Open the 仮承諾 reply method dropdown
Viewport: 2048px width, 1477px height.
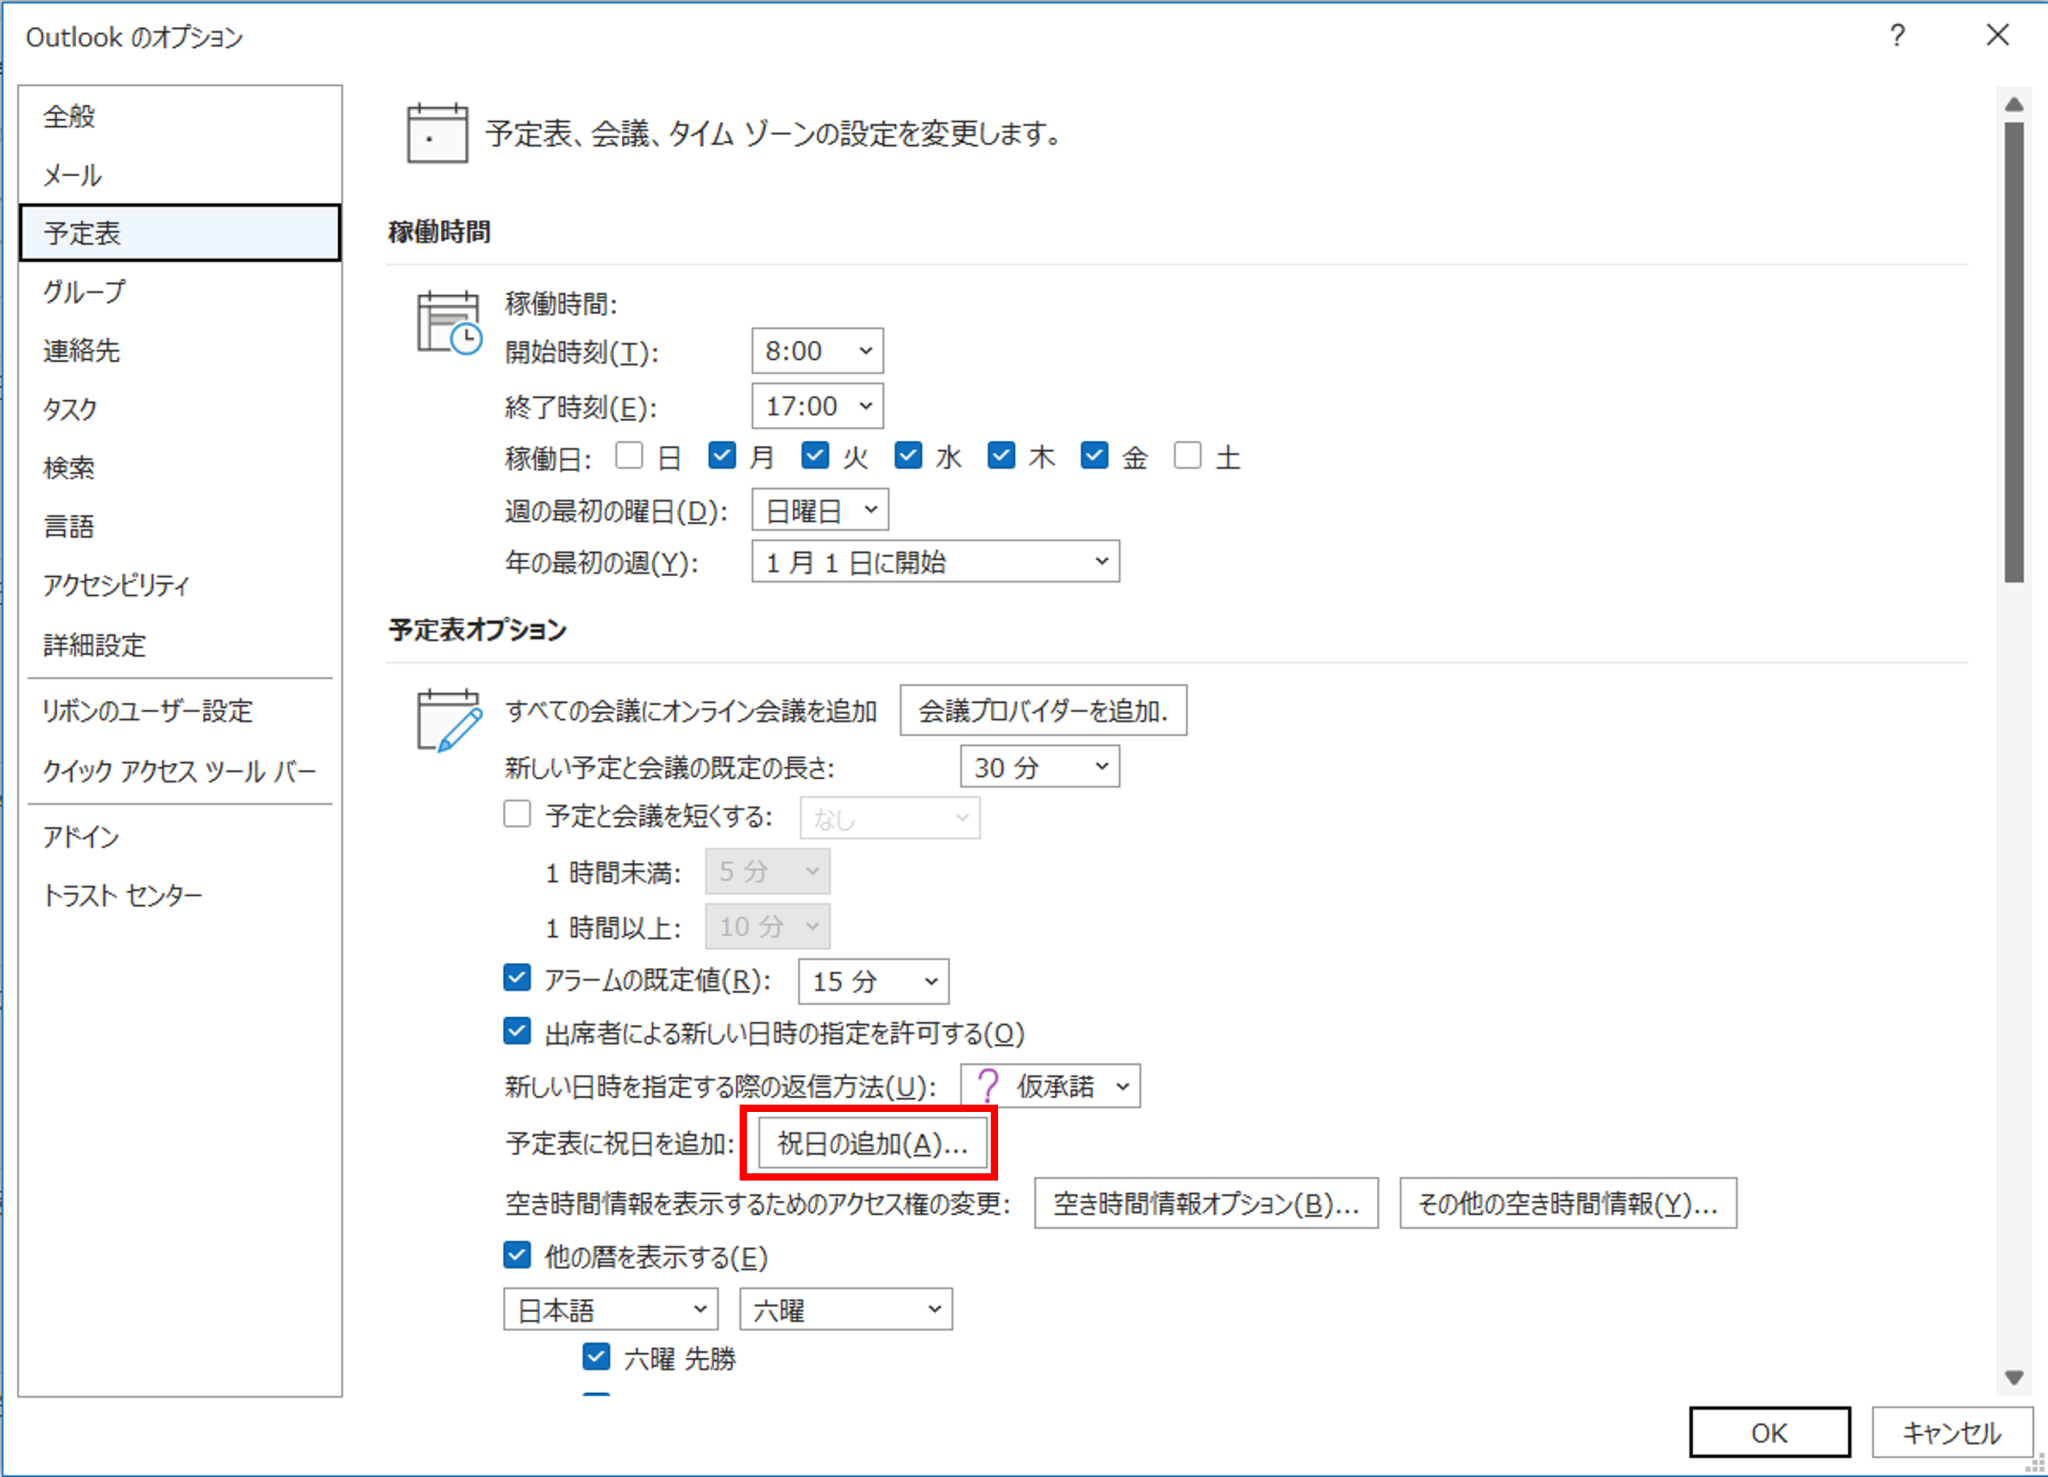[1124, 1086]
